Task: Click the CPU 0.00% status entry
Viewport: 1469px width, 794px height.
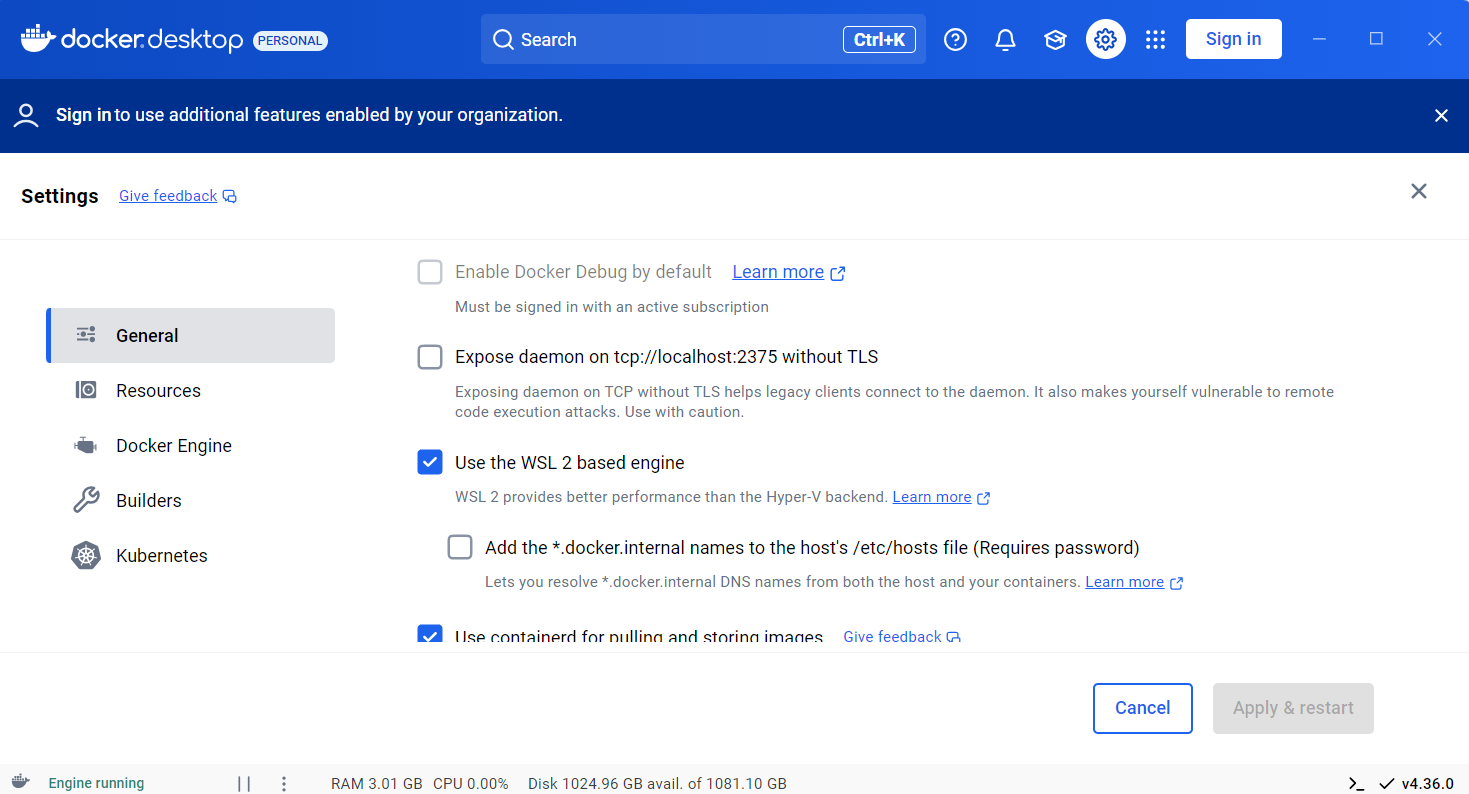Action: point(471,784)
